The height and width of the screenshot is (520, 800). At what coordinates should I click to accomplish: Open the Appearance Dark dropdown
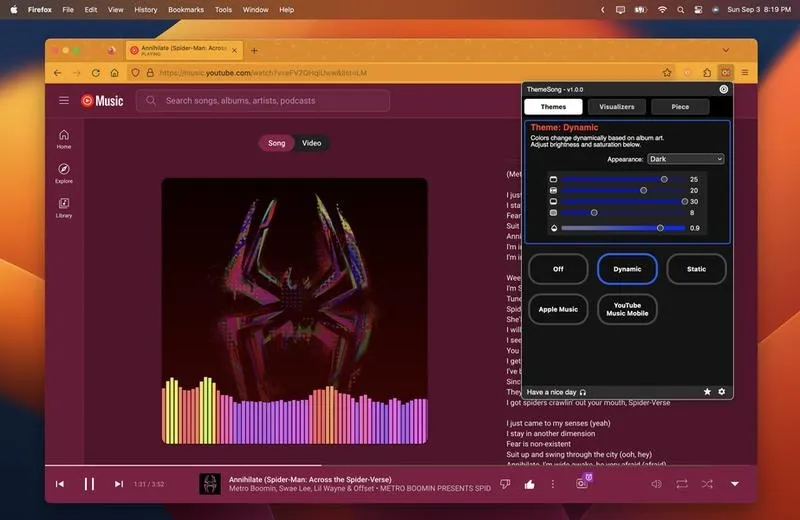coord(686,159)
